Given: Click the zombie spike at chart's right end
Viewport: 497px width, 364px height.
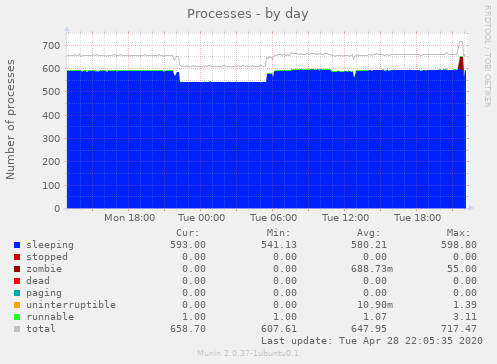Looking at the screenshot, I should [461, 63].
